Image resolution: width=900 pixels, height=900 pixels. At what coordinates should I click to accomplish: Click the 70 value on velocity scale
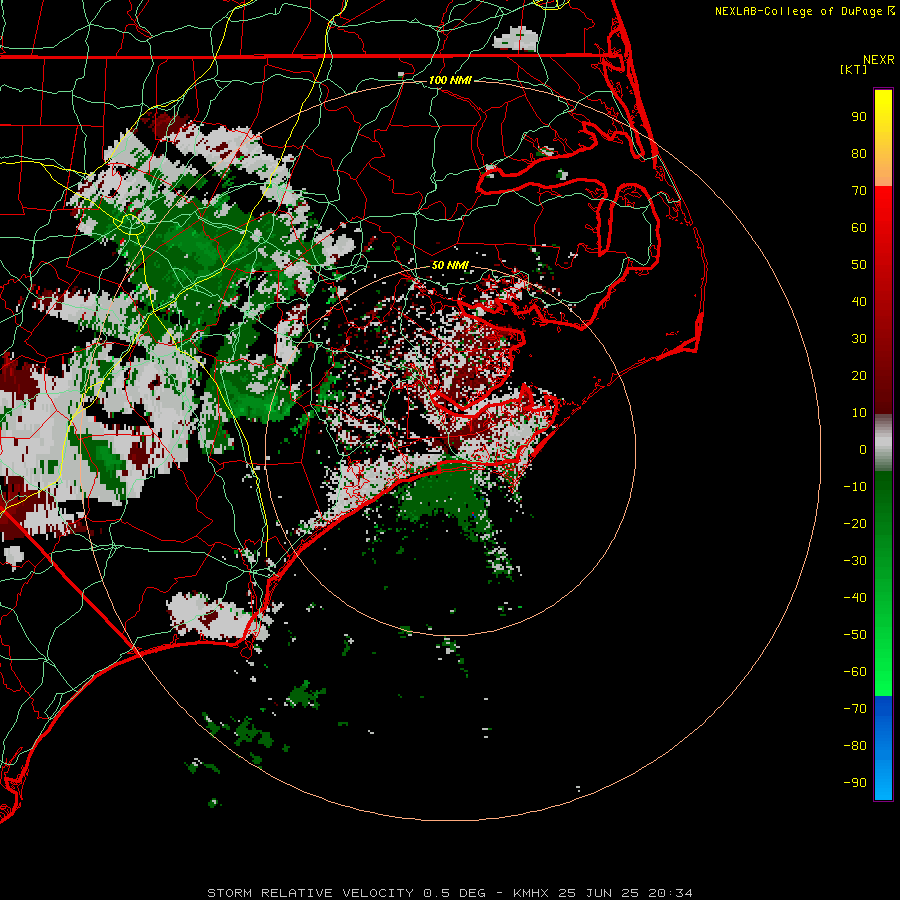pyautogui.click(x=859, y=191)
